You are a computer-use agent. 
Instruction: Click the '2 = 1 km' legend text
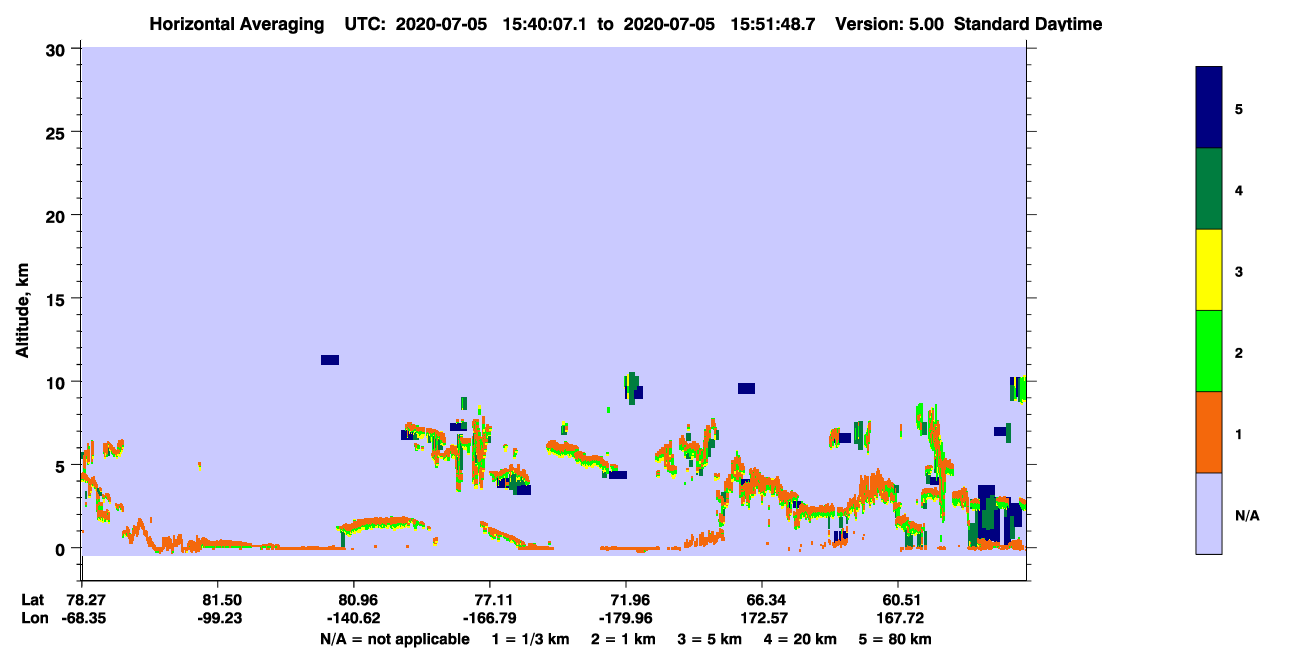(x=624, y=639)
